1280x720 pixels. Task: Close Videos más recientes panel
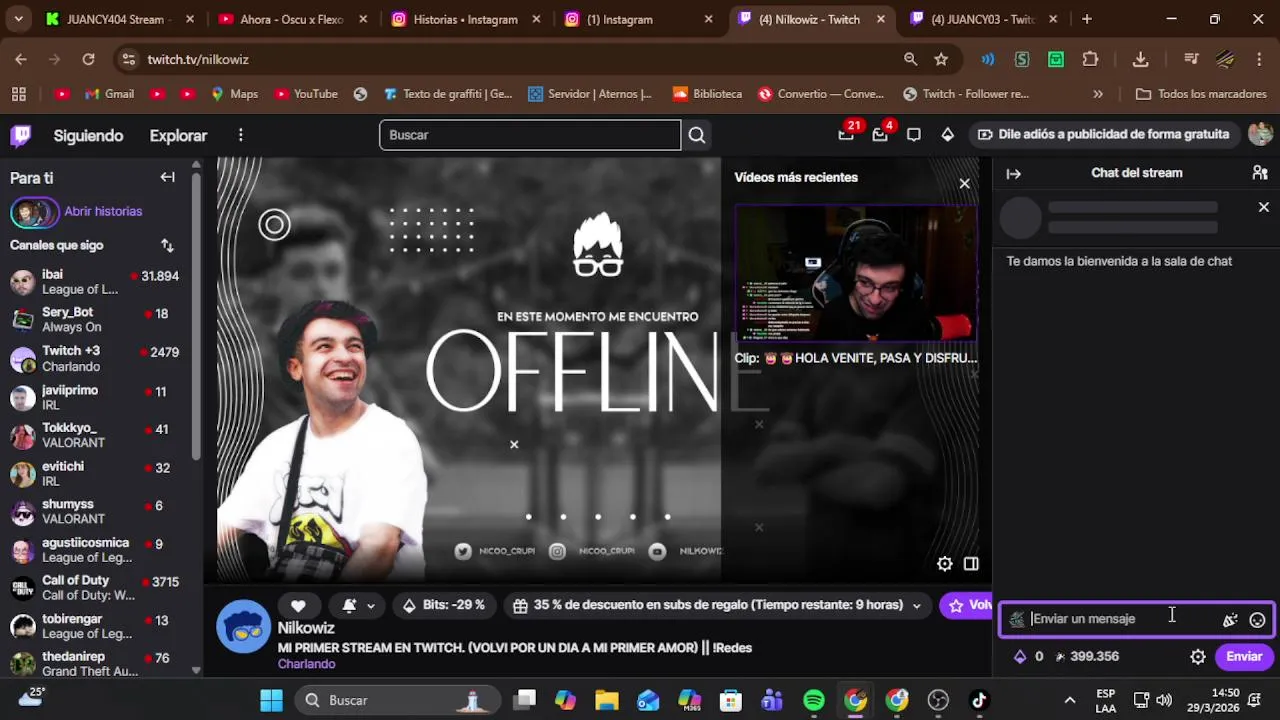click(x=964, y=183)
